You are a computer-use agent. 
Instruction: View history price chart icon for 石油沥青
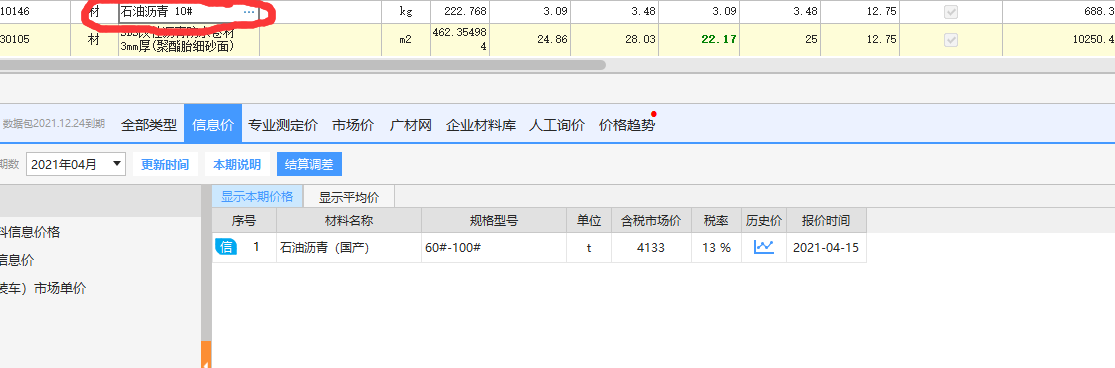764,247
